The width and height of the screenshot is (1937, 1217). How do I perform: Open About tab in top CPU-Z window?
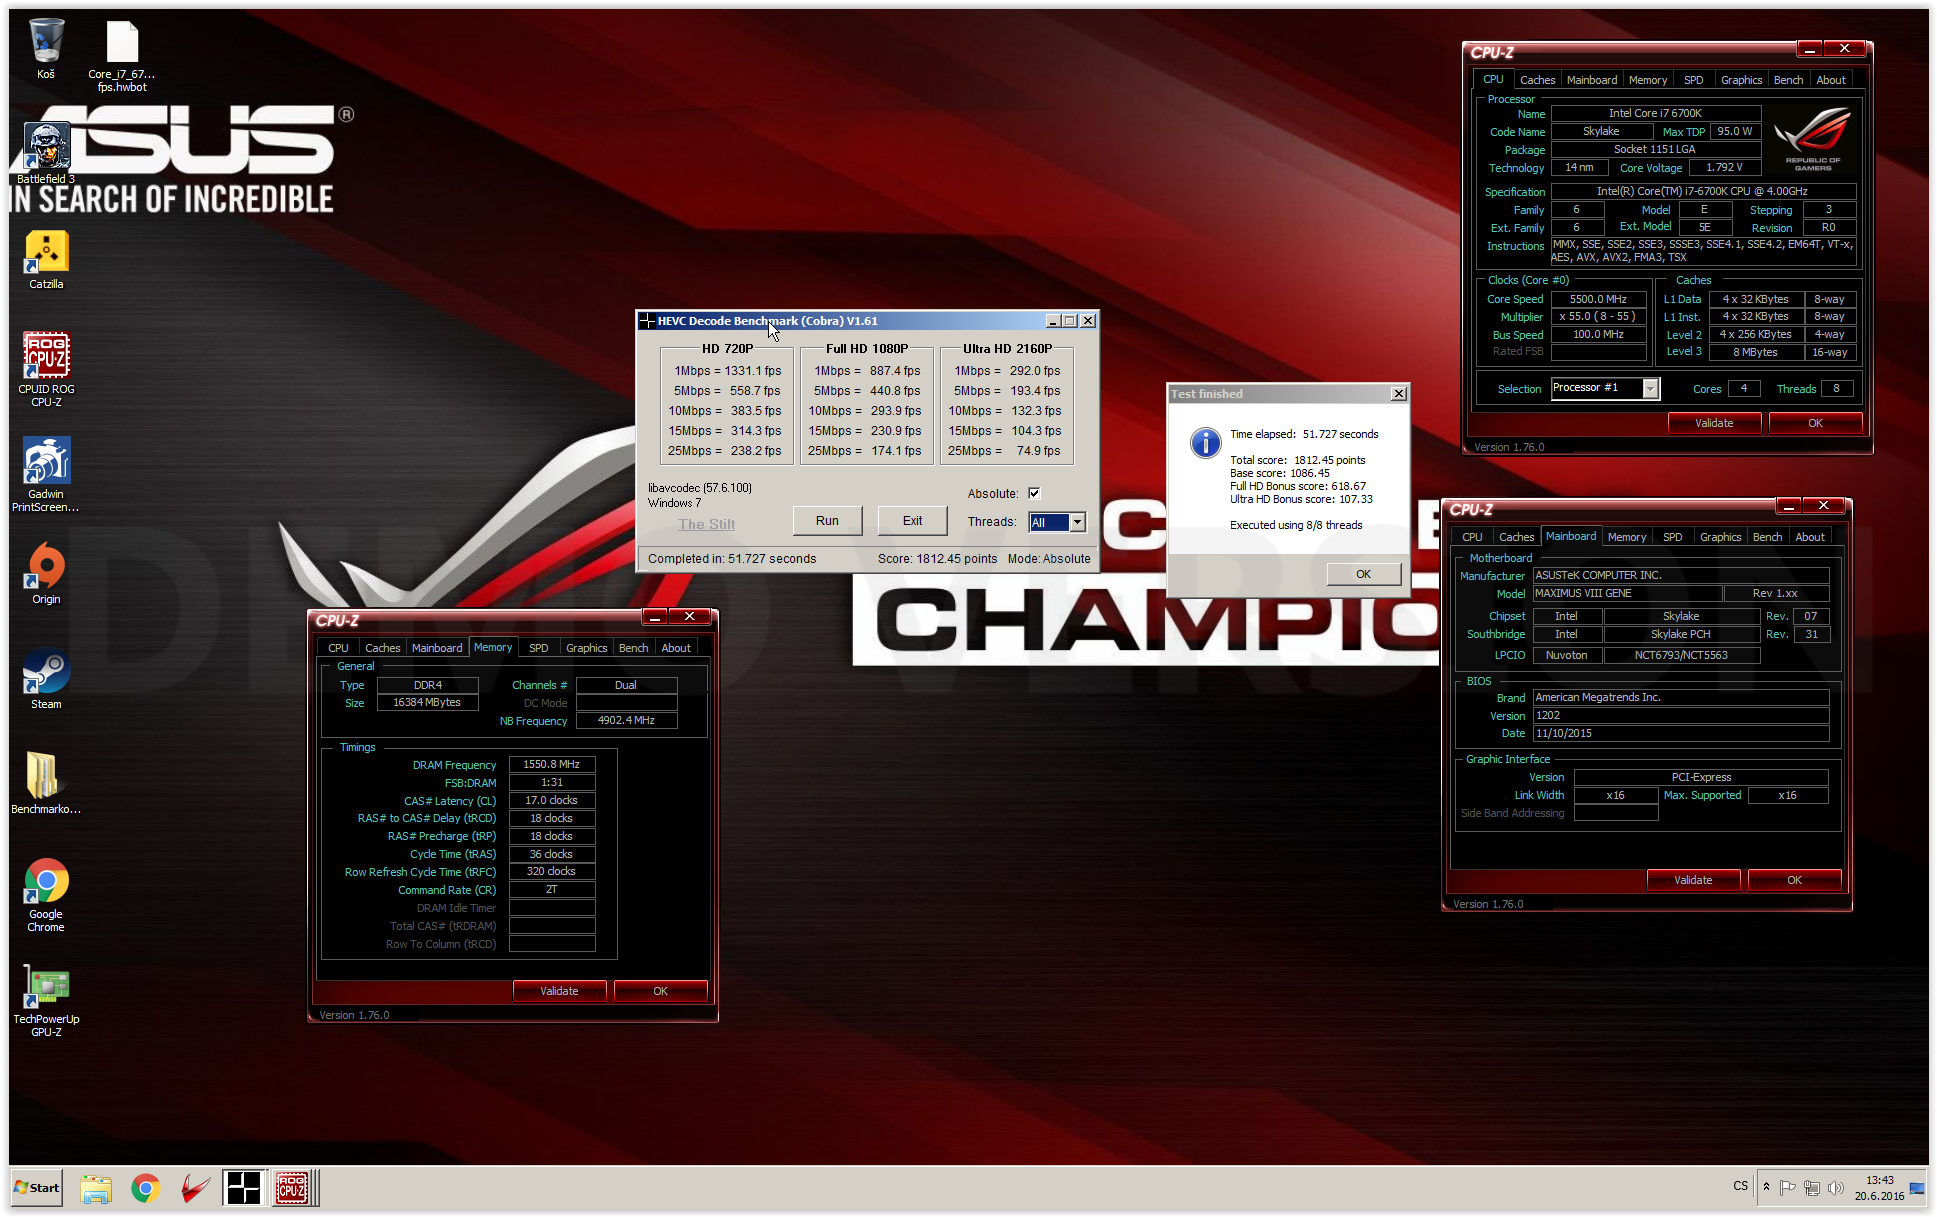click(x=1831, y=80)
